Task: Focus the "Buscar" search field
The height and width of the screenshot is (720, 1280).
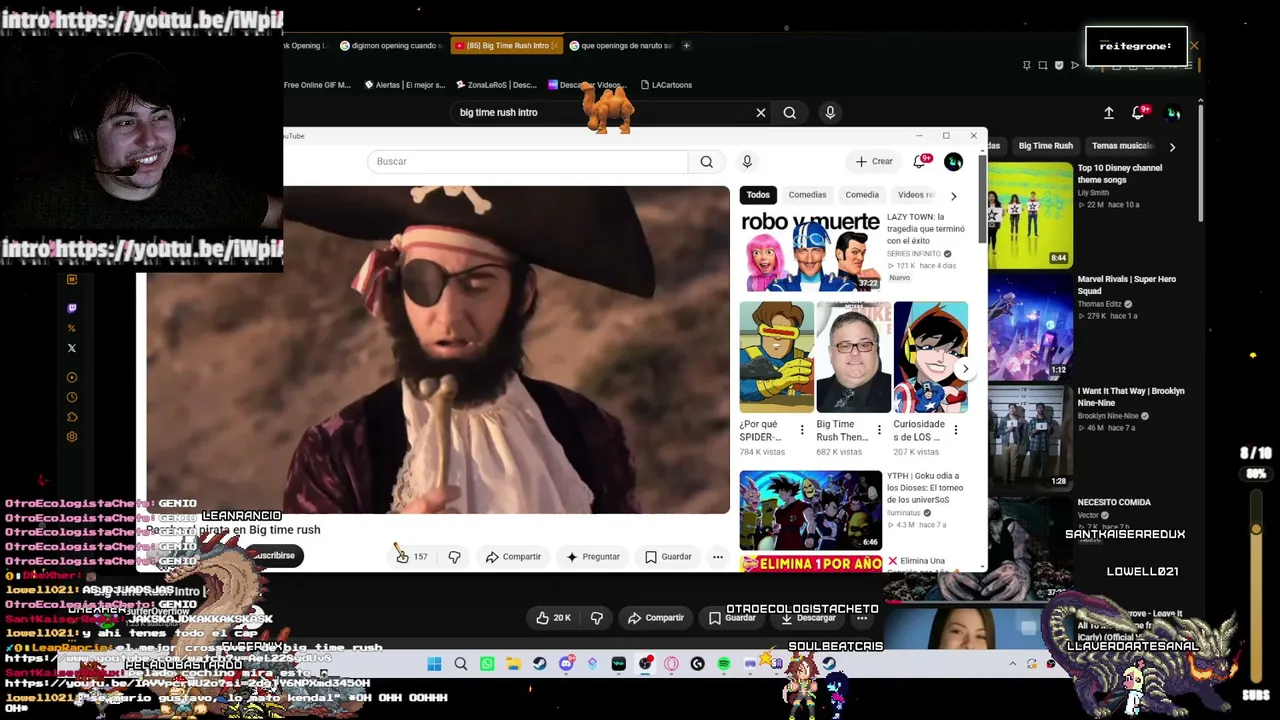Action: coord(528,162)
